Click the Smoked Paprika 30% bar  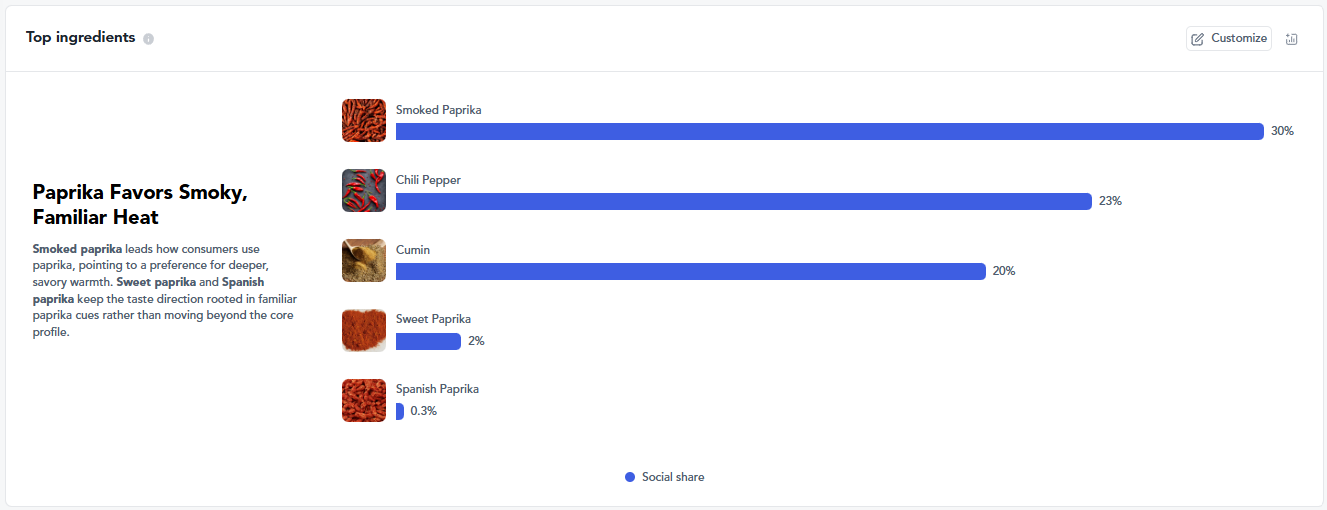click(830, 131)
